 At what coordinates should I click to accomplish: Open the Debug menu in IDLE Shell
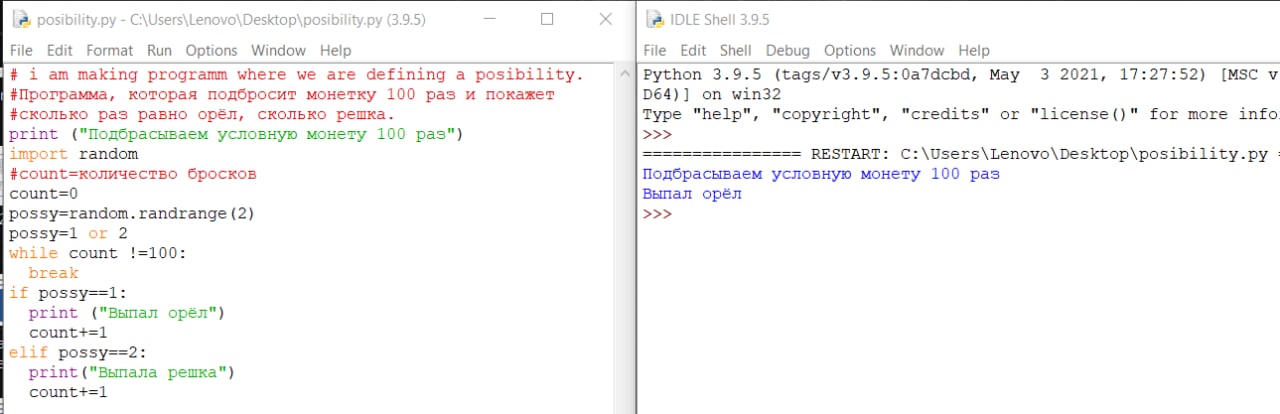788,50
